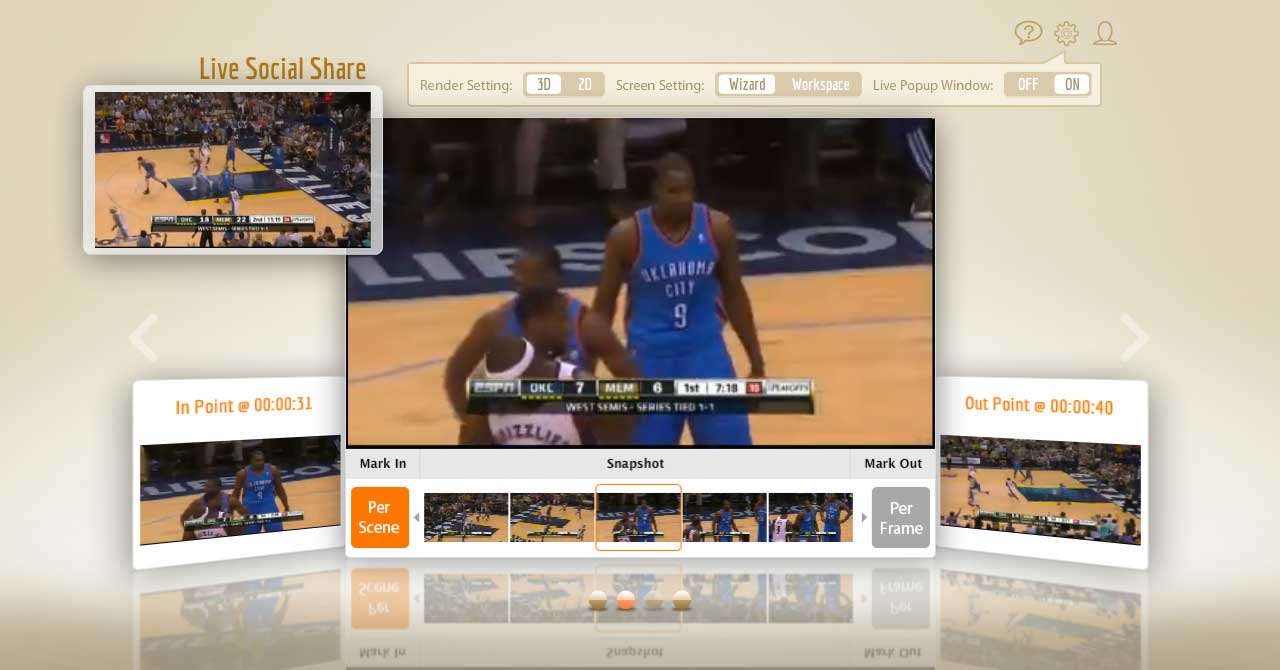This screenshot has height=670, width=1280.
Task: Turn Live Popup Window OFF
Action: 1028,85
